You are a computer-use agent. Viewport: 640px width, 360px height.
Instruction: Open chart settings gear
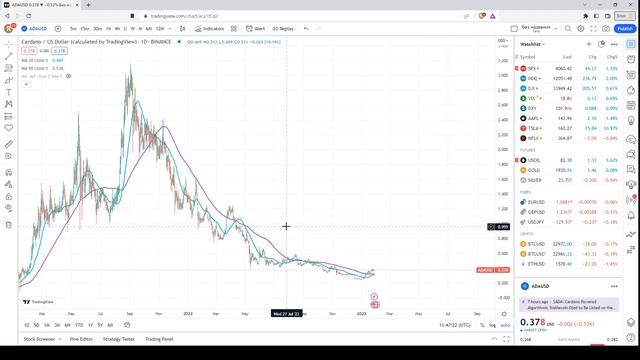pos(581,29)
